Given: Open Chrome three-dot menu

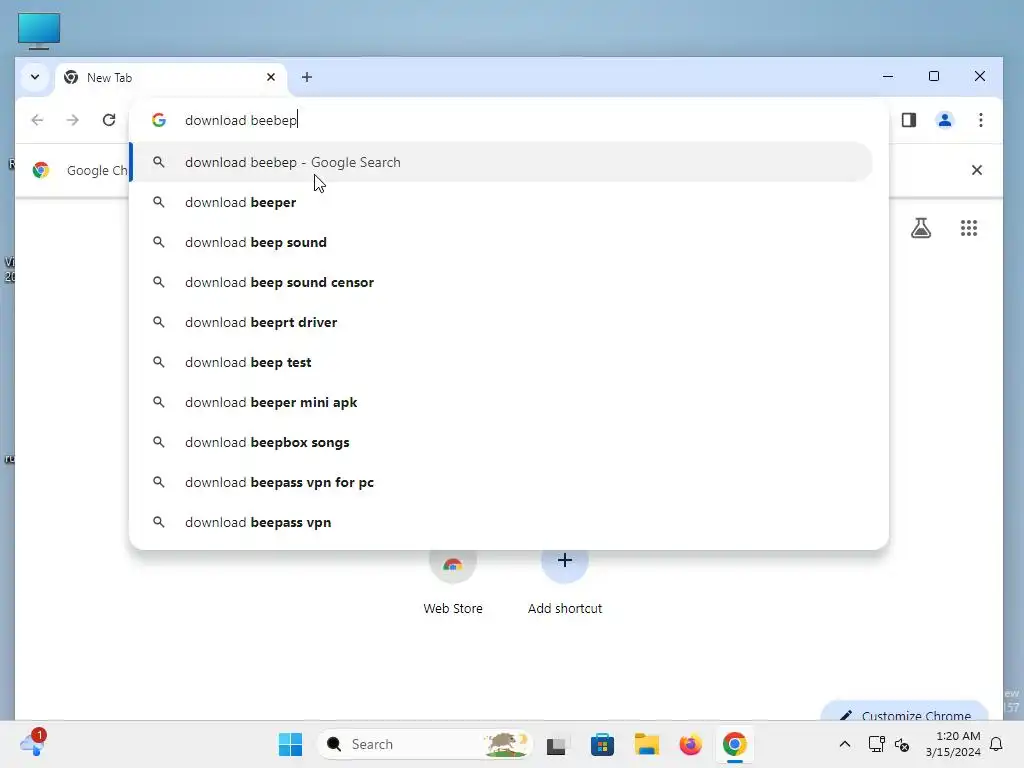Looking at the screenshot, I should click(980, 120).
